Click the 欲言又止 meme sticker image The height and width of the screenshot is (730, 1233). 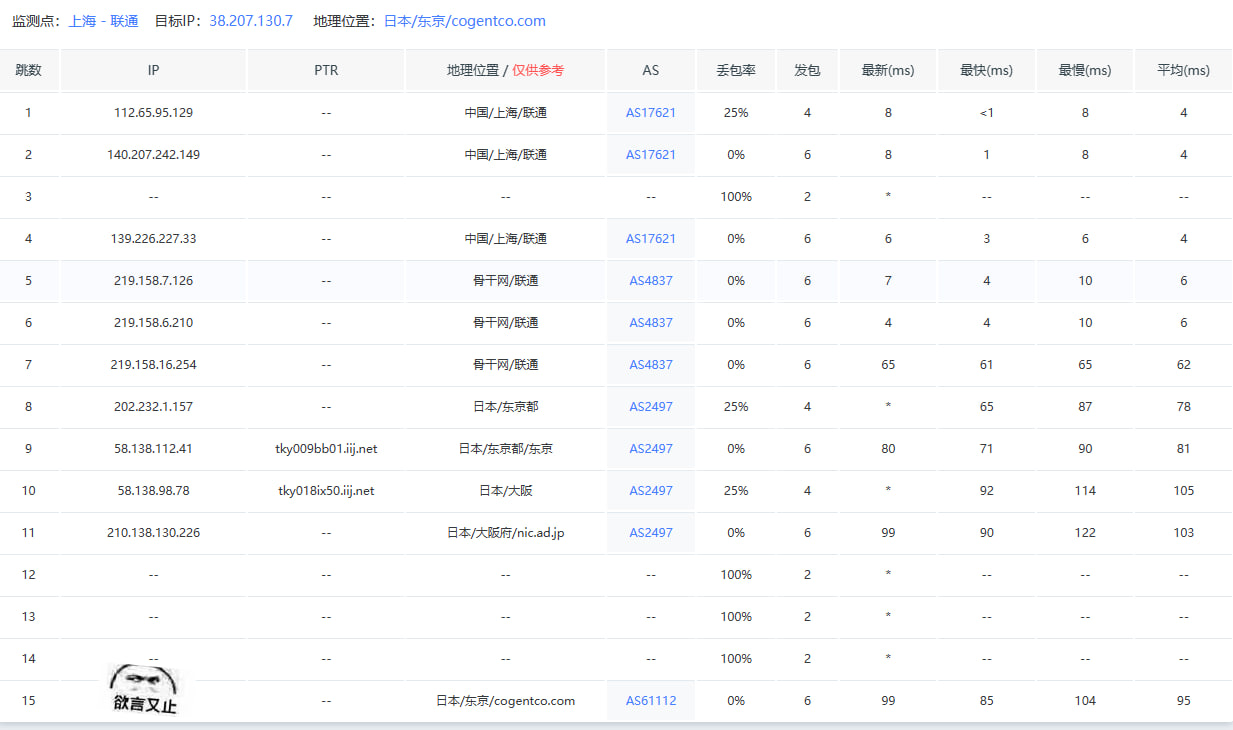144,690
